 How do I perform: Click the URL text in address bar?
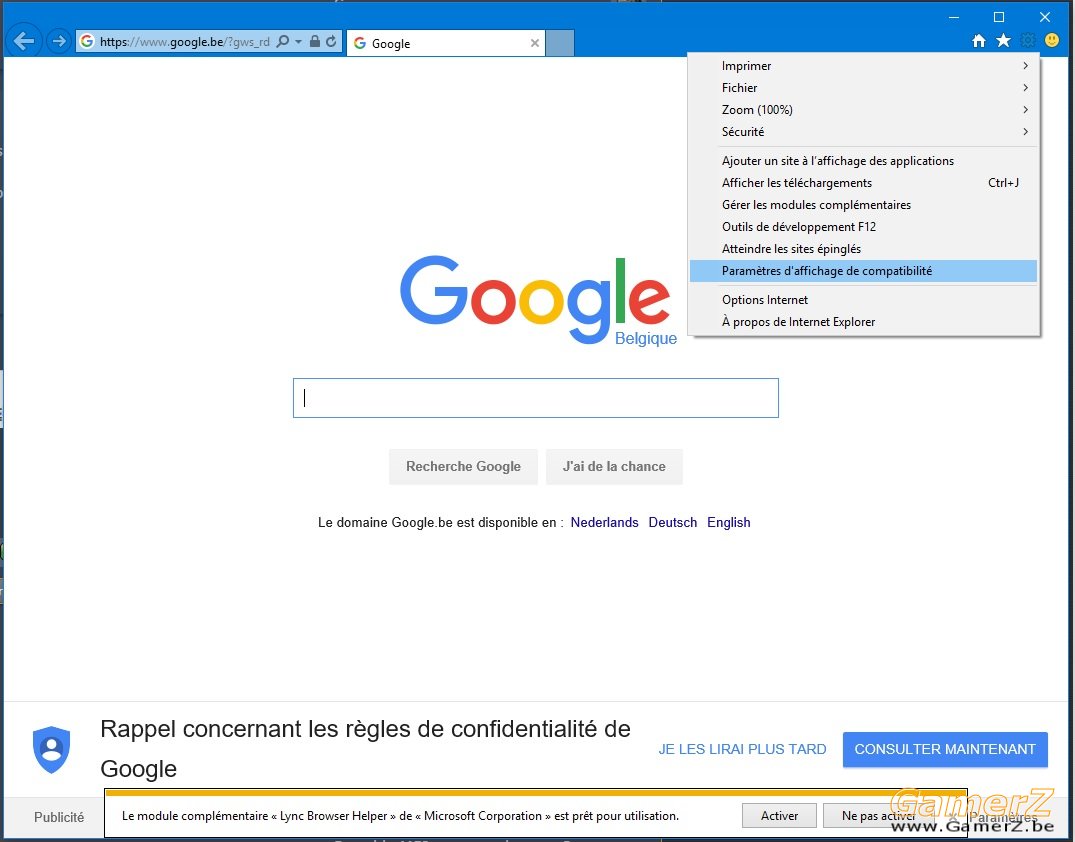tap(185, 42)
